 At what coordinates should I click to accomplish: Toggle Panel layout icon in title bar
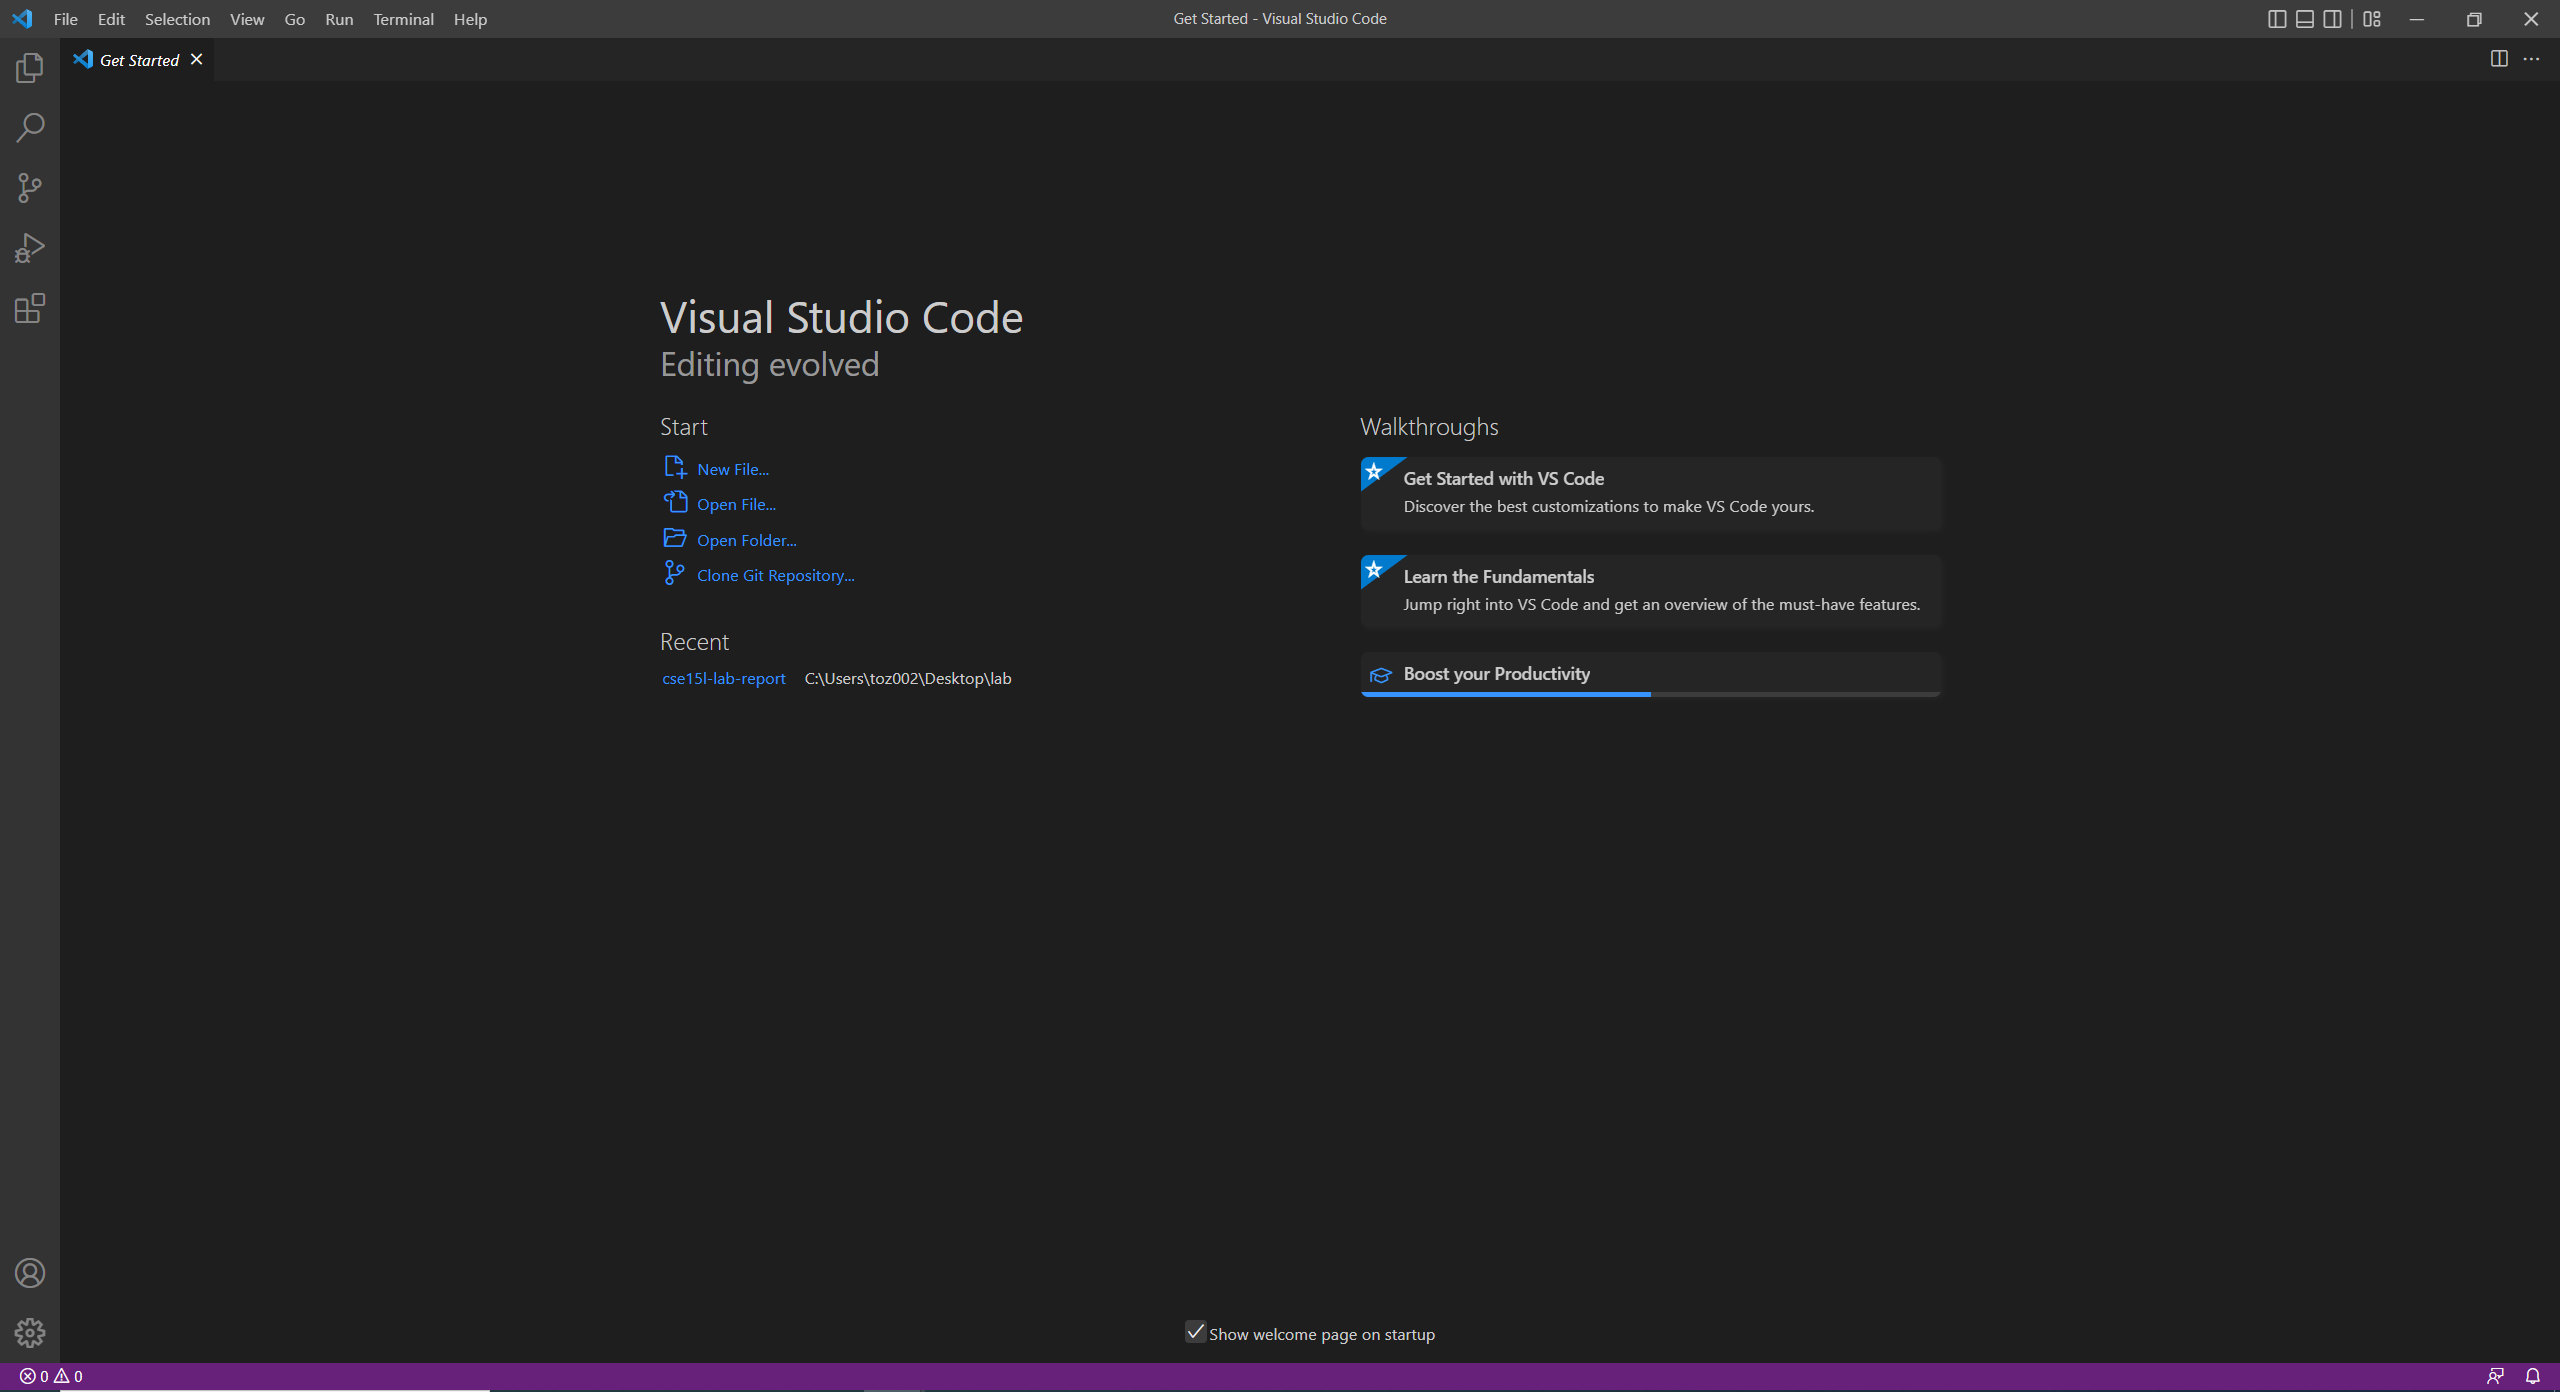[2305, 19]
